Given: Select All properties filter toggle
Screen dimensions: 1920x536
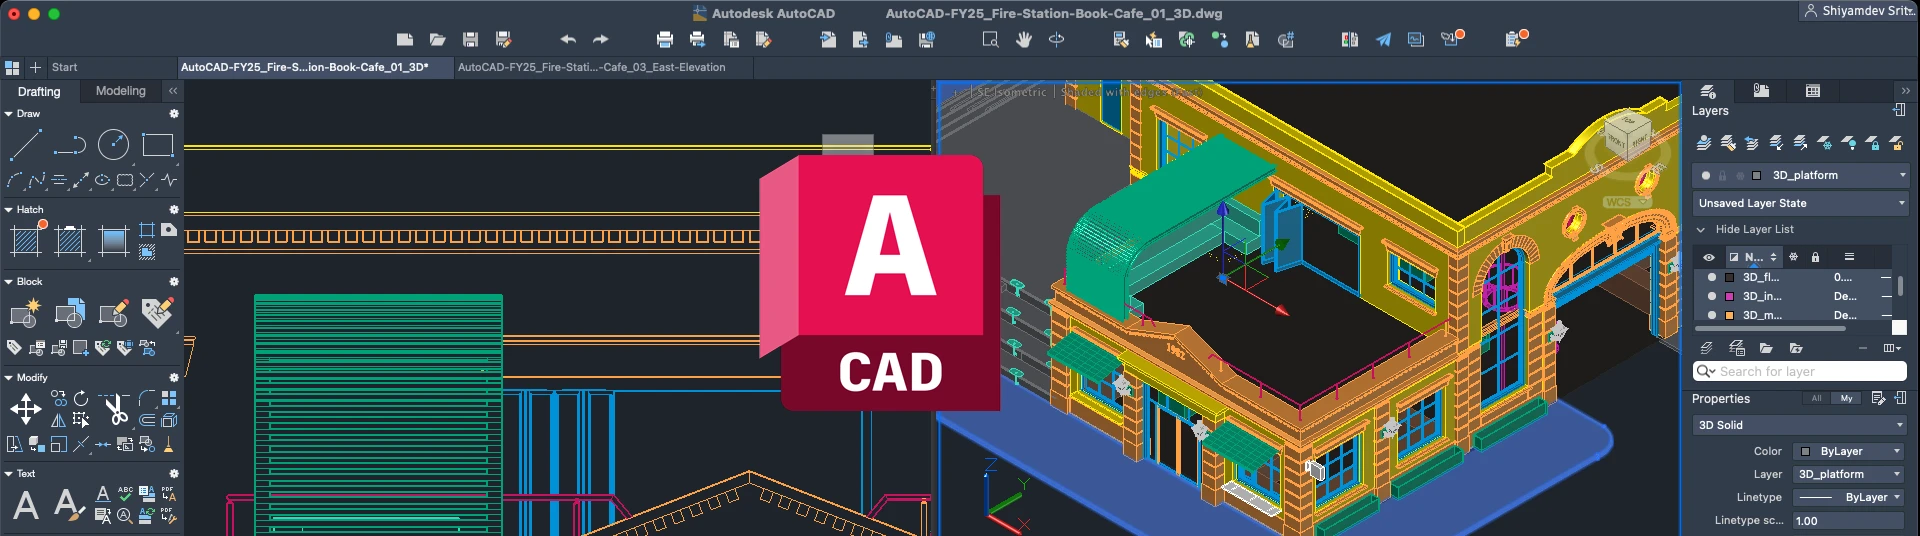Looking at the screenshot, I should coord(1816,398).
